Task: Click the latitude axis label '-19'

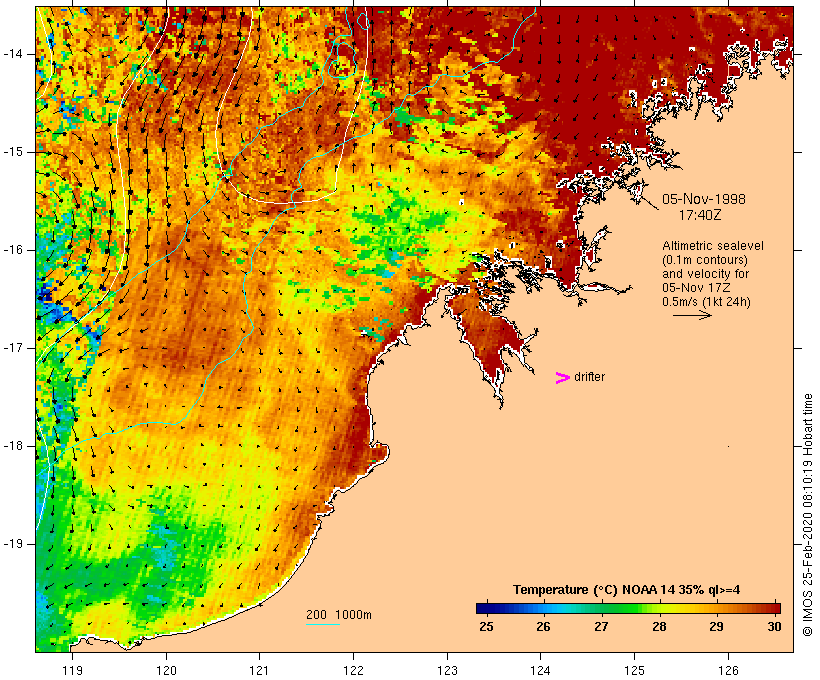Action: pos(13,544)
